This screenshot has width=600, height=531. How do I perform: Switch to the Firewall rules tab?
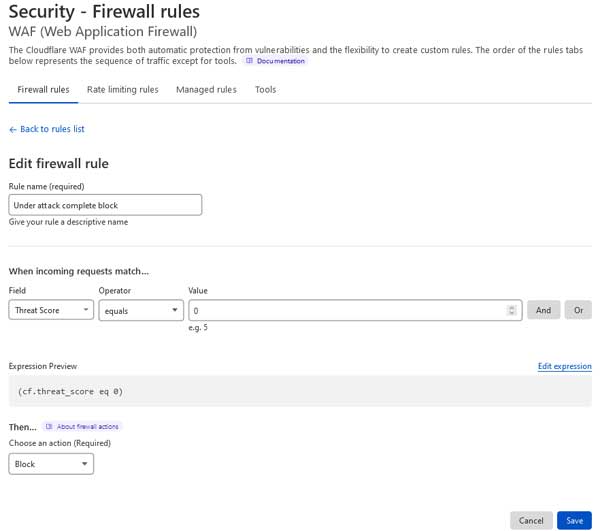(x=43, y=90)
